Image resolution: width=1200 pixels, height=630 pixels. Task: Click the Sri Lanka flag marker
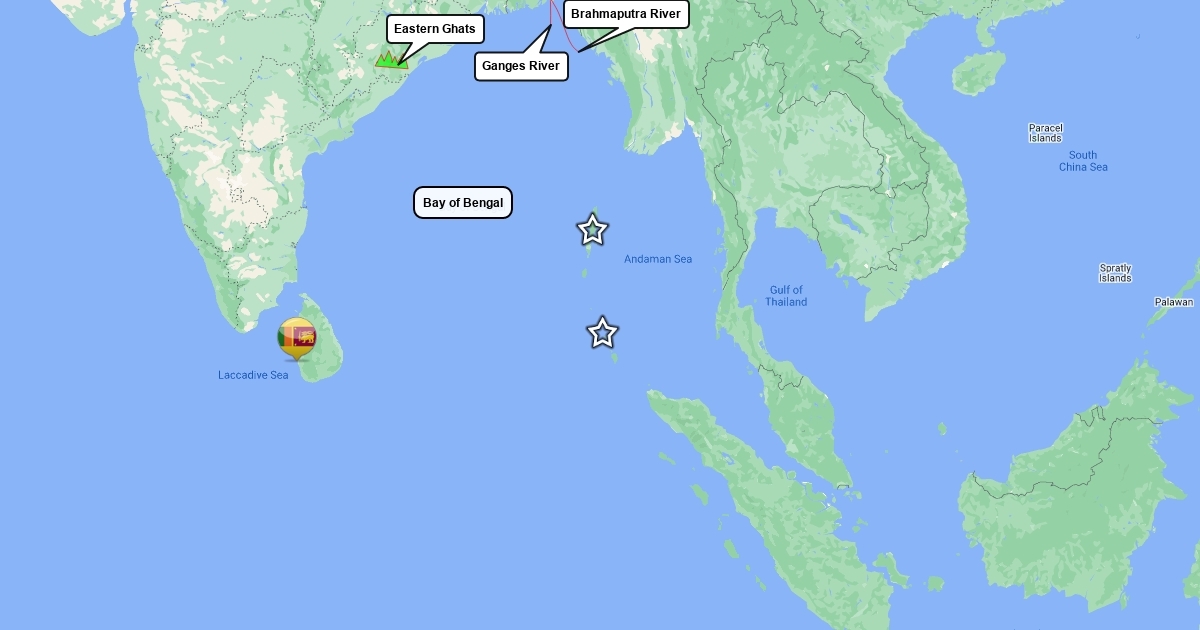tap(297, 338)
